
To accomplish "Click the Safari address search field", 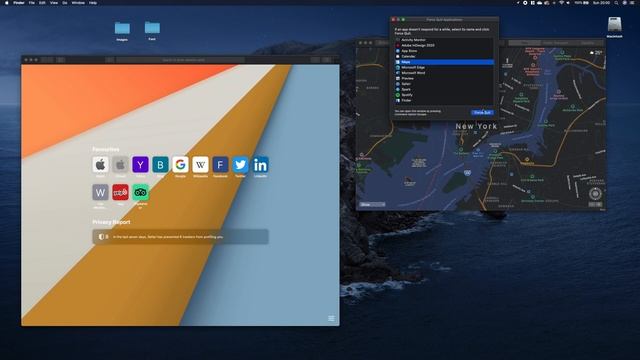I will click(180, 60).
